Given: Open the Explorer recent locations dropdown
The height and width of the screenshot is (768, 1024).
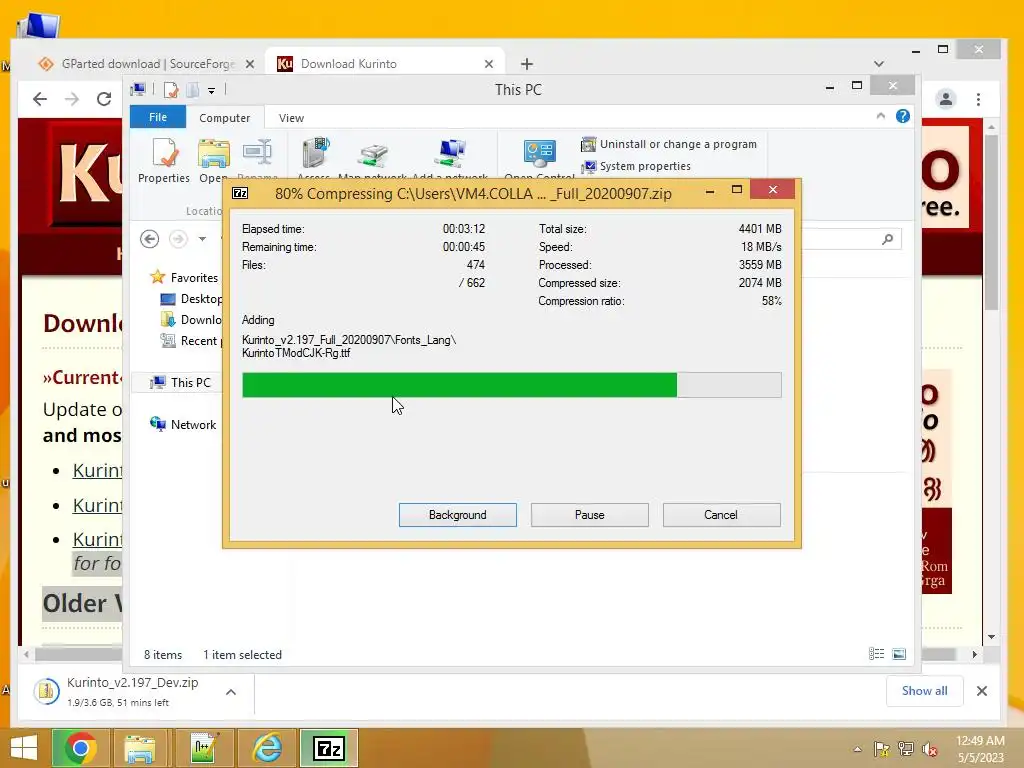Looking at the screenshot, I should 202,239.
